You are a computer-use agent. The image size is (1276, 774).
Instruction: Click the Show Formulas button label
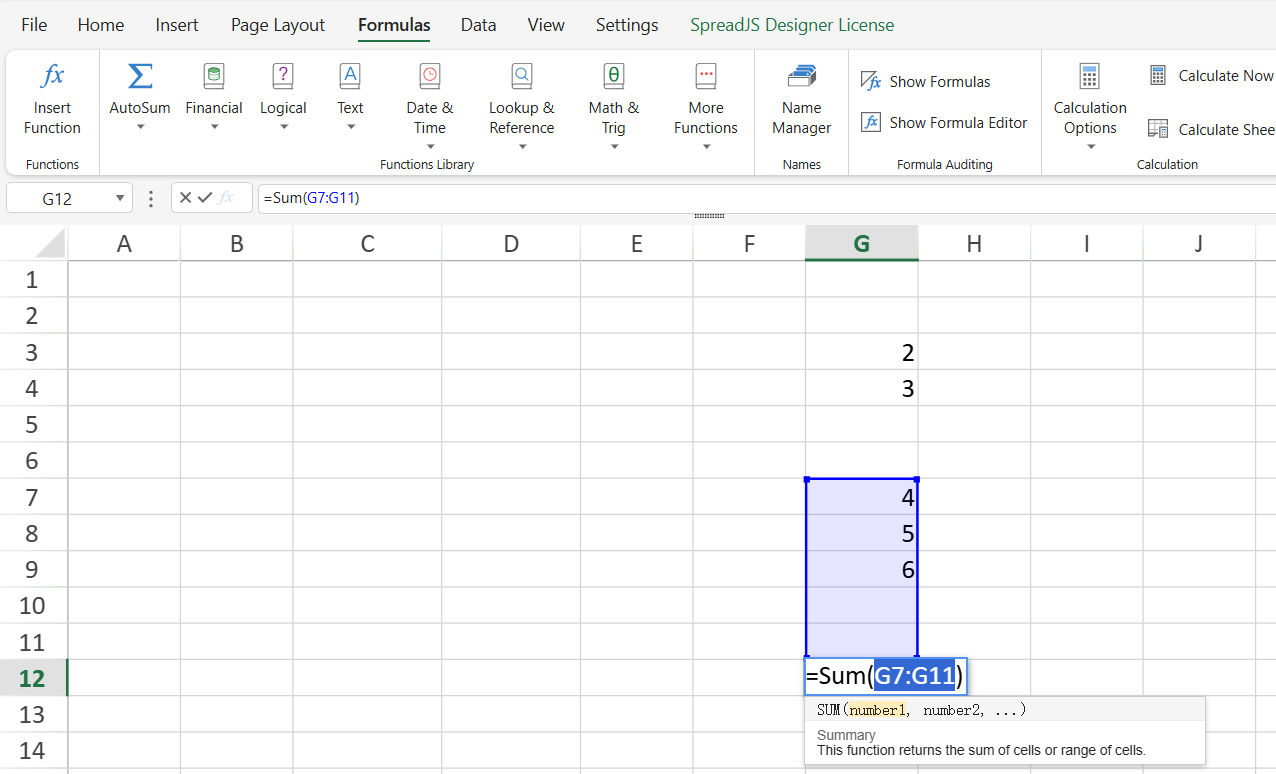940,82
